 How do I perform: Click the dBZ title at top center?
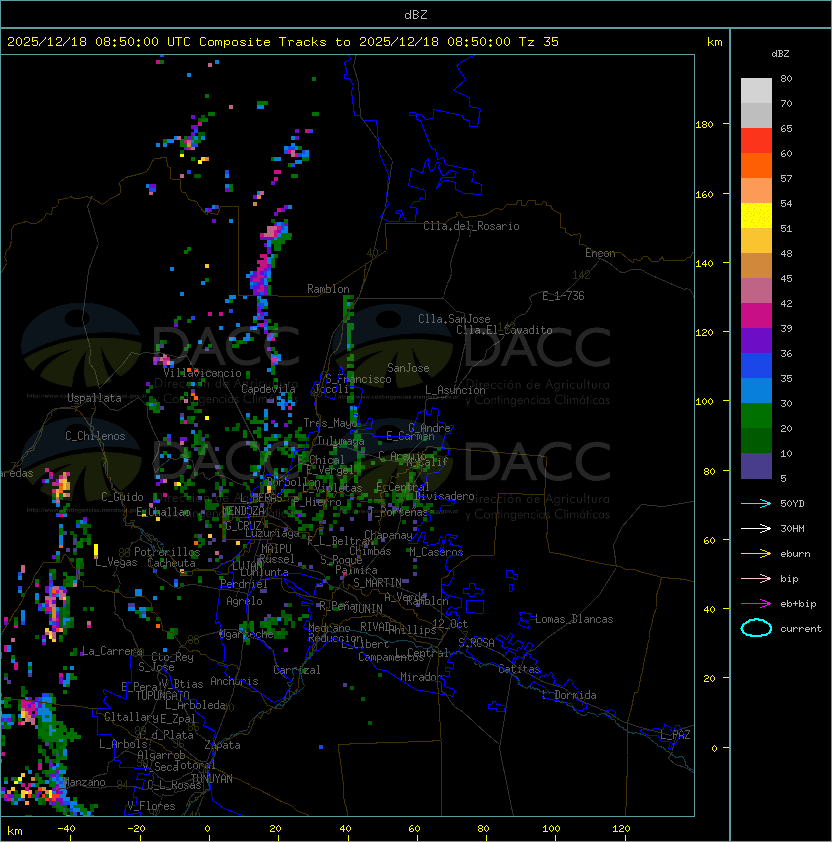(416, 15)
